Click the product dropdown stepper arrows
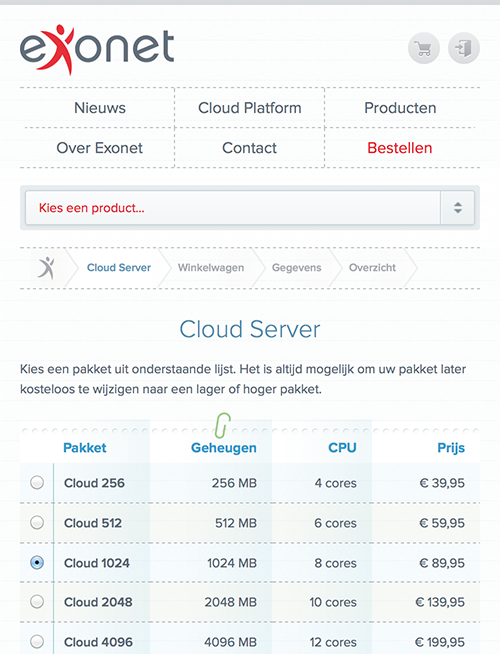The width and height of the screenshot is (500, 654). point(457,208)
